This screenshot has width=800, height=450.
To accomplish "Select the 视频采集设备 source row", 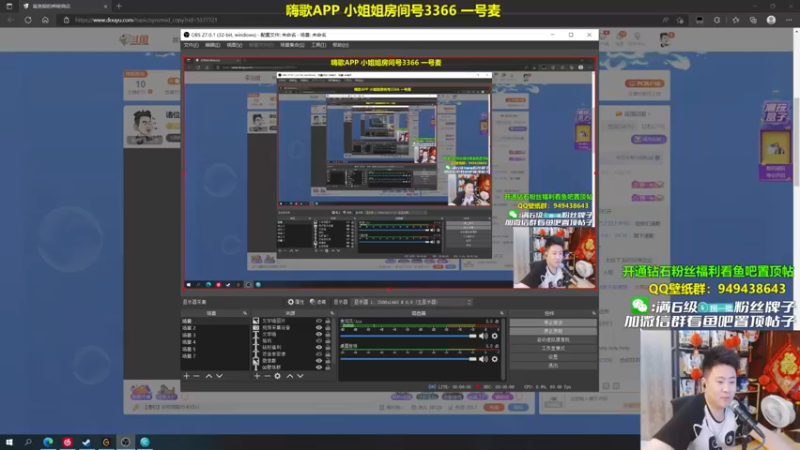I will pyautogui.click(x=292, y=328).
